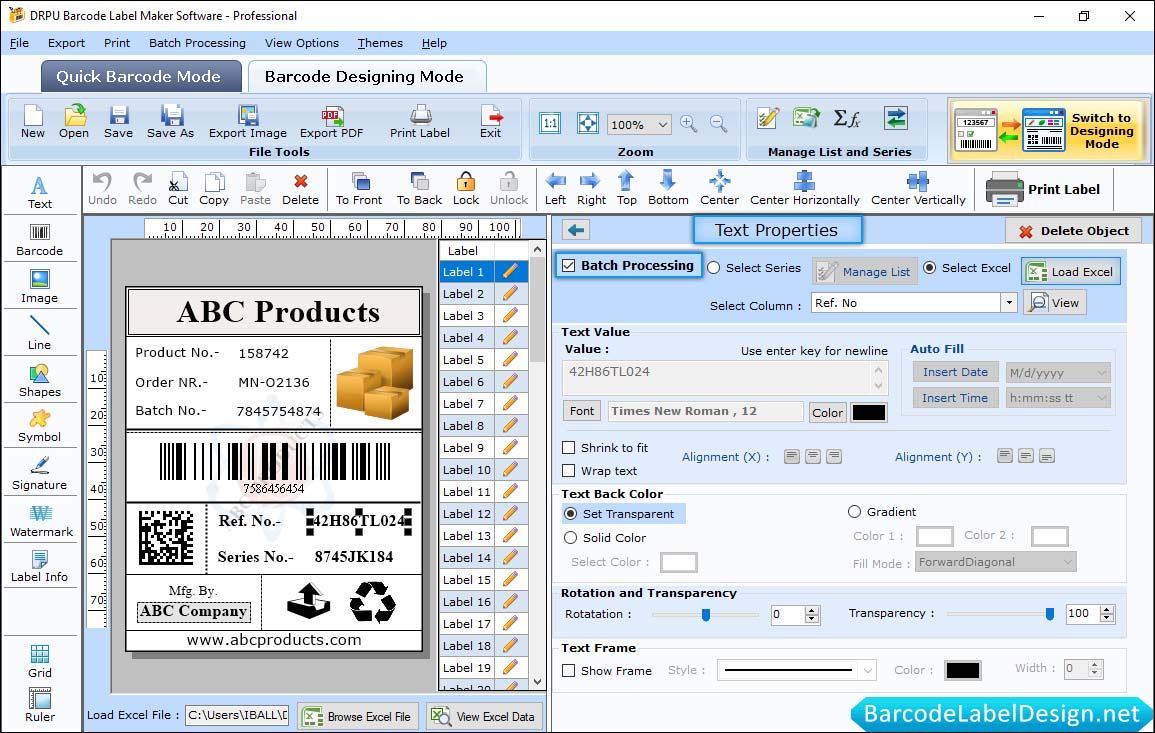Select the Select Series radio button
Screen dimensions: 1155x733
tap(714, 268)
